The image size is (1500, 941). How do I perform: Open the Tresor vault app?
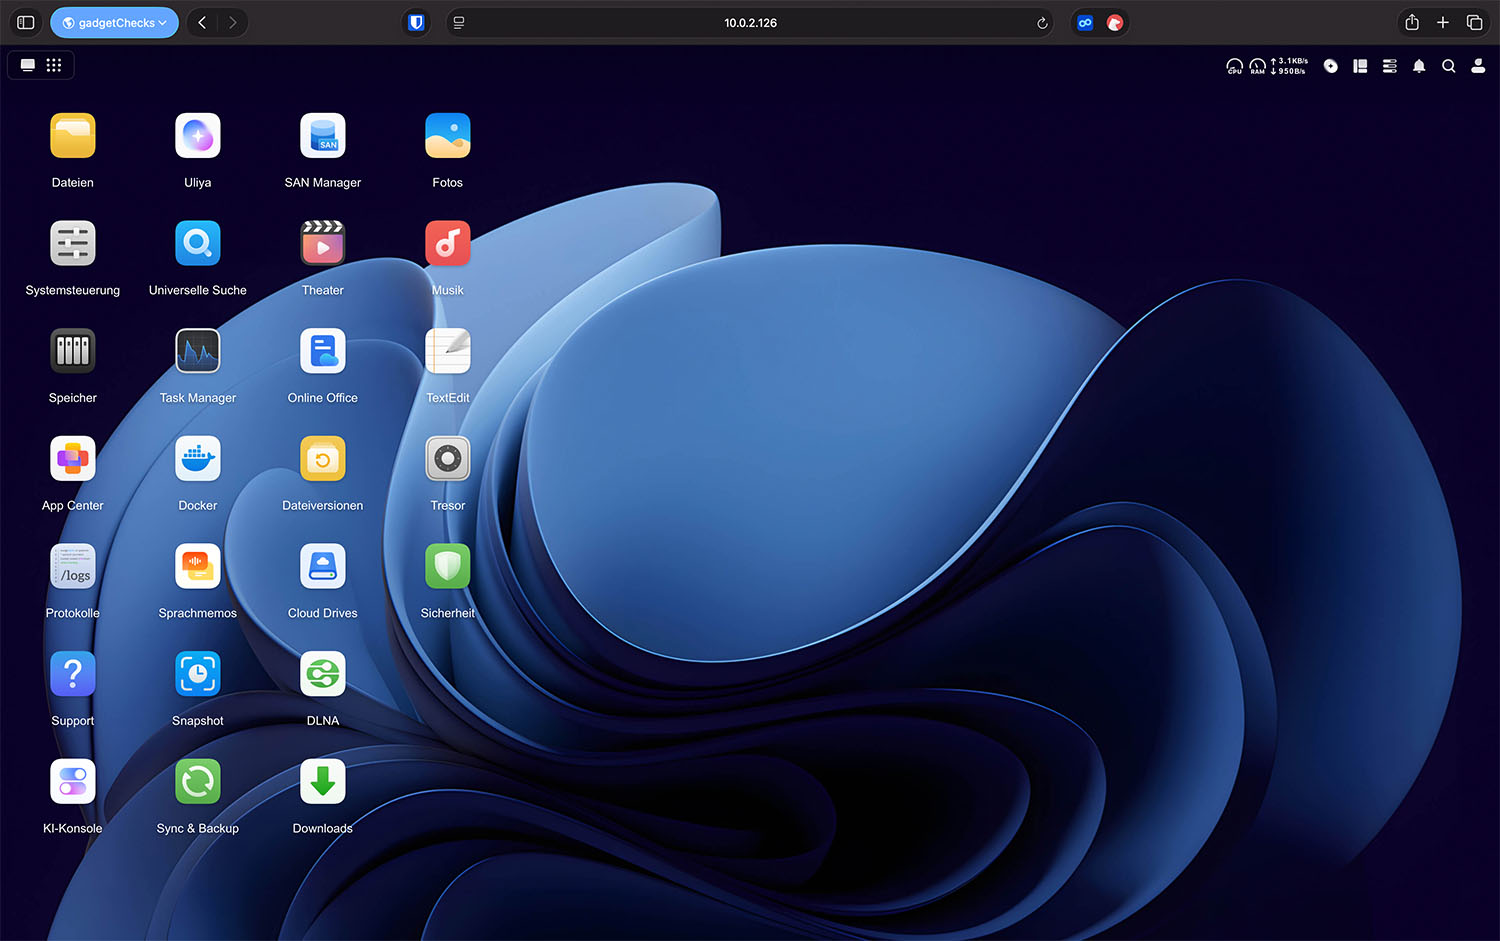point(447,460)
